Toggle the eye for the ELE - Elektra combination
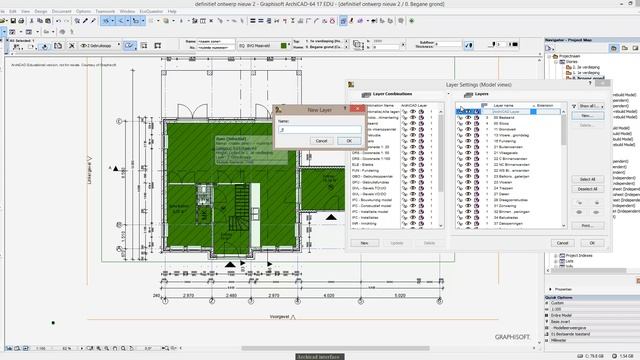This screenshot has height=360, width=640. click(413, 164)
